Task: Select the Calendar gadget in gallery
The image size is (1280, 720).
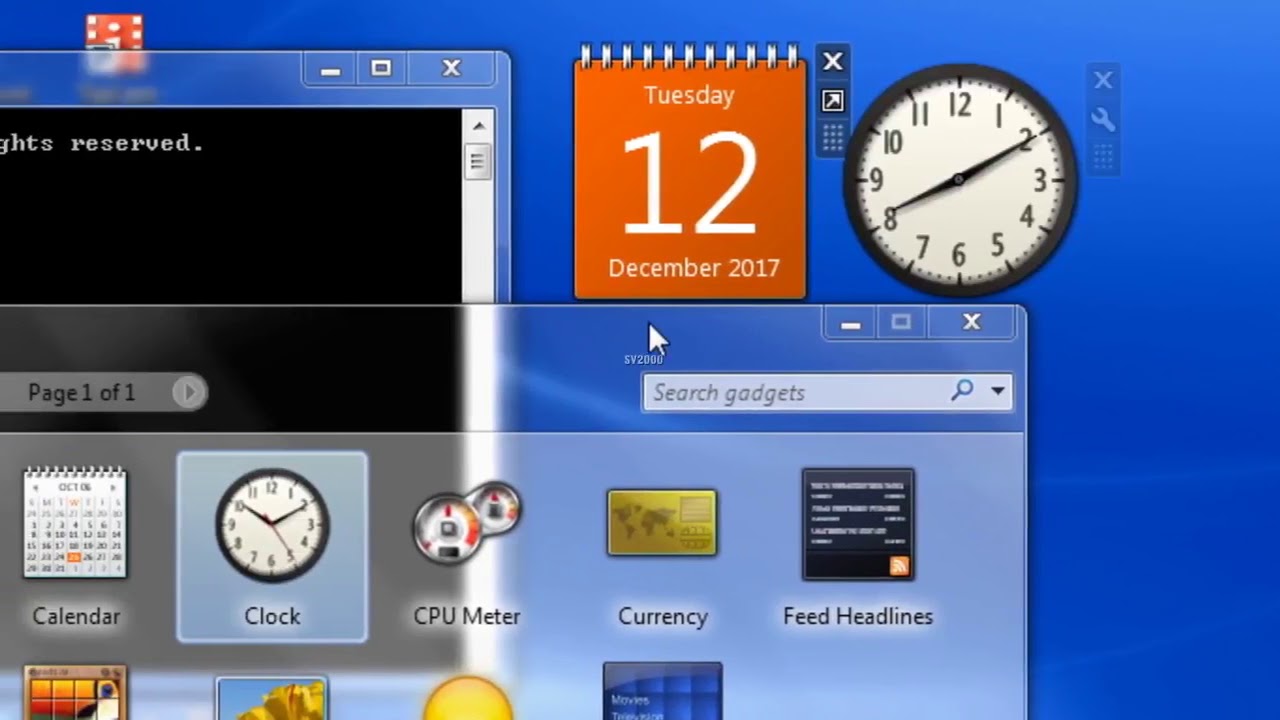Action: (75, 523)
